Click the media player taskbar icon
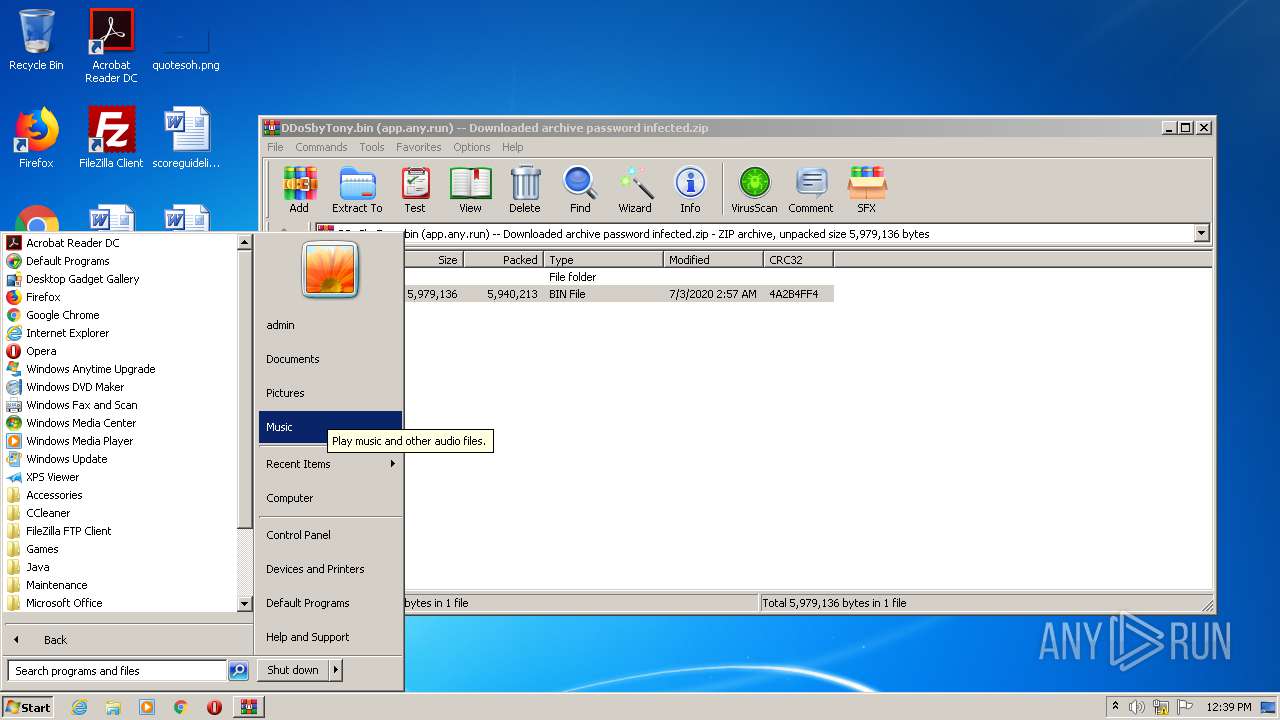Screen dimensions: 1280x720 [147, 707]
